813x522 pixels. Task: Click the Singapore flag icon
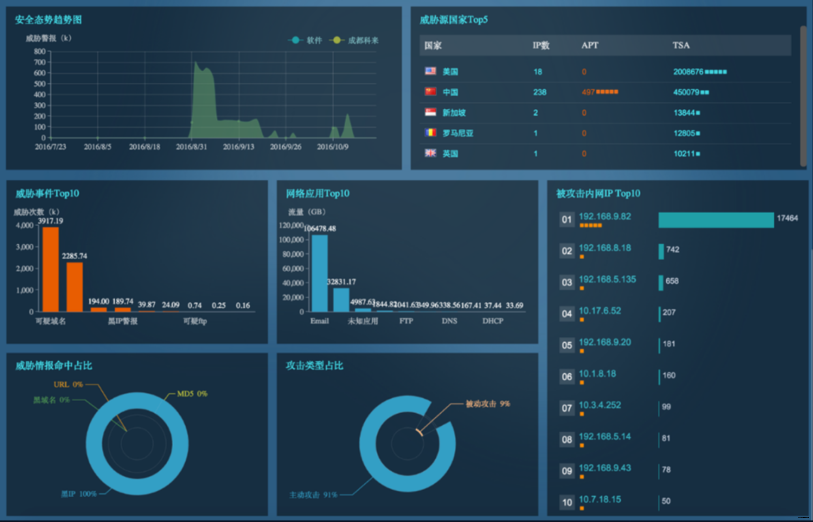point(430,112)
